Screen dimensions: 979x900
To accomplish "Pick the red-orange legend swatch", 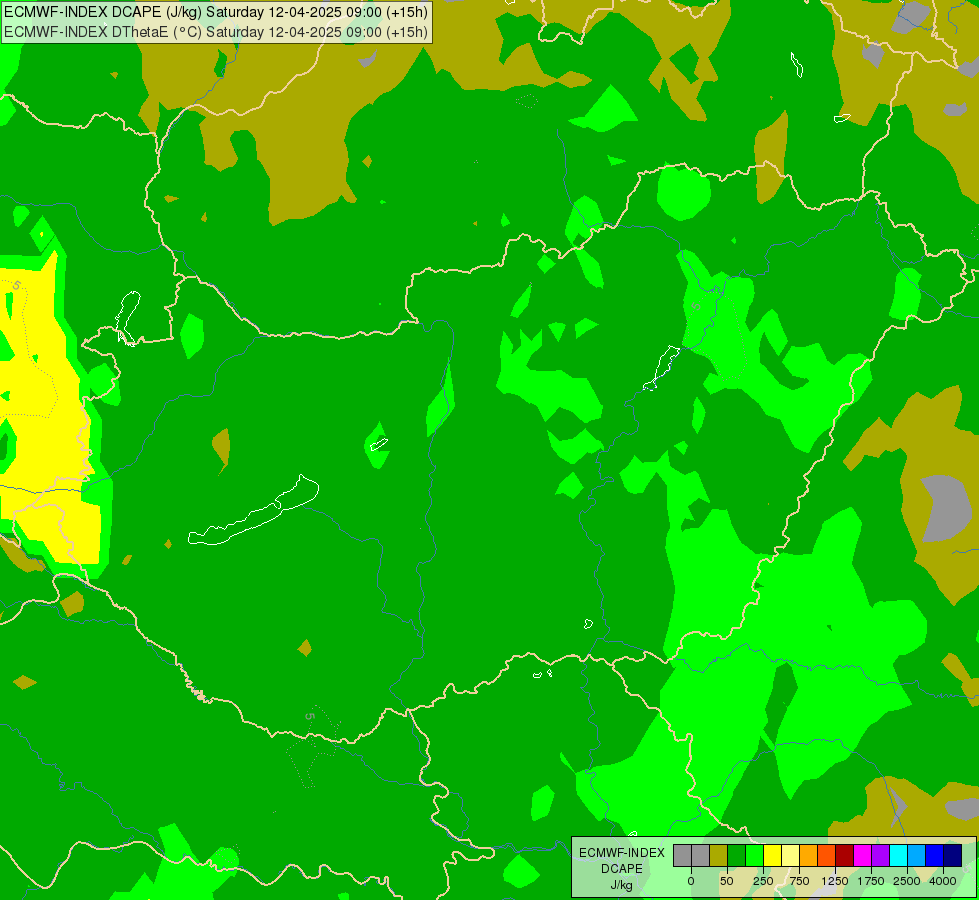I will (827, 855).
